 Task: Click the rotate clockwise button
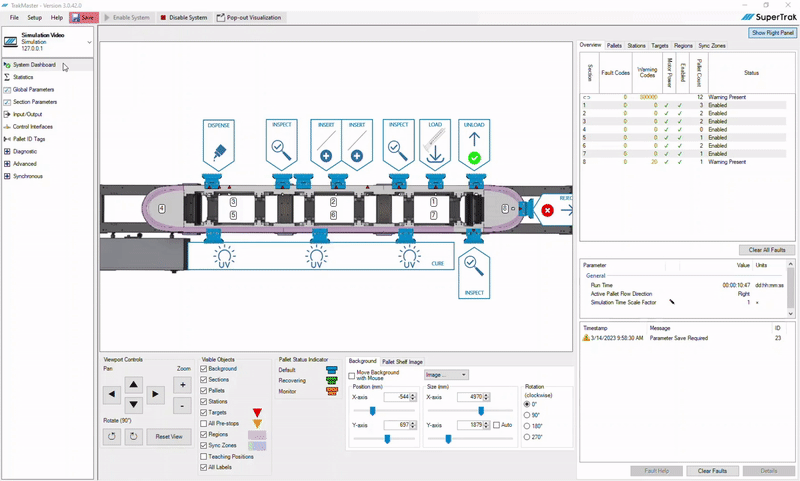pyautogui.click(x=132, y=437)
